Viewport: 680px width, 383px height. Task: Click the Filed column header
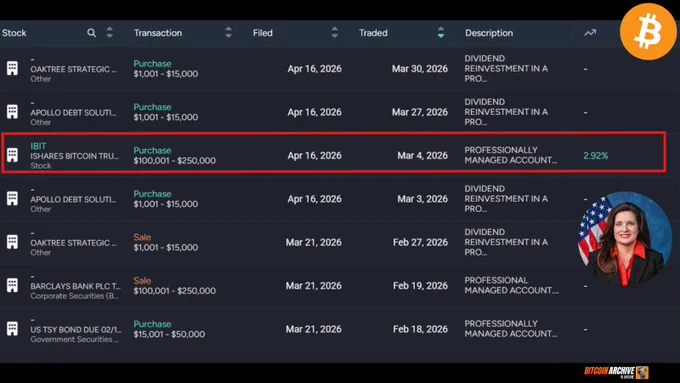pos(263,33)
